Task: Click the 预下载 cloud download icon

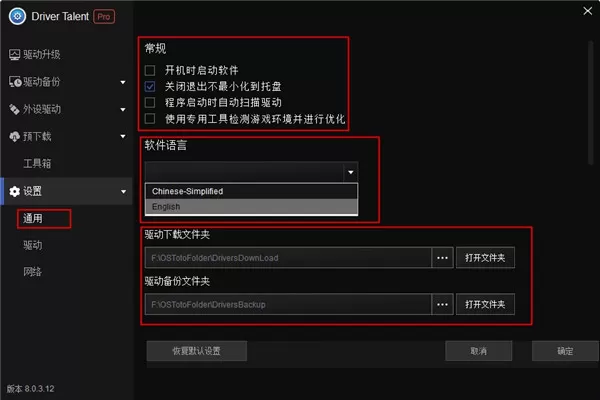Action: (15, 137)
